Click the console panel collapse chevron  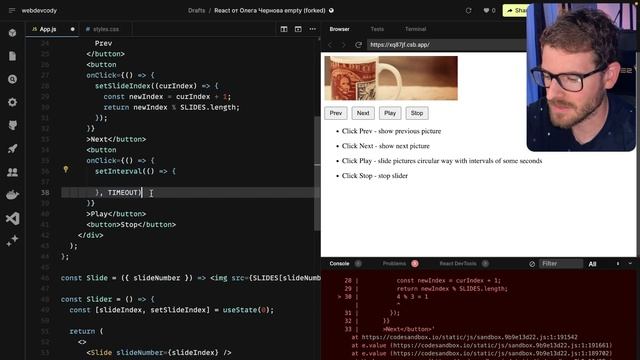pyautogui.click(x=630, y=264)
